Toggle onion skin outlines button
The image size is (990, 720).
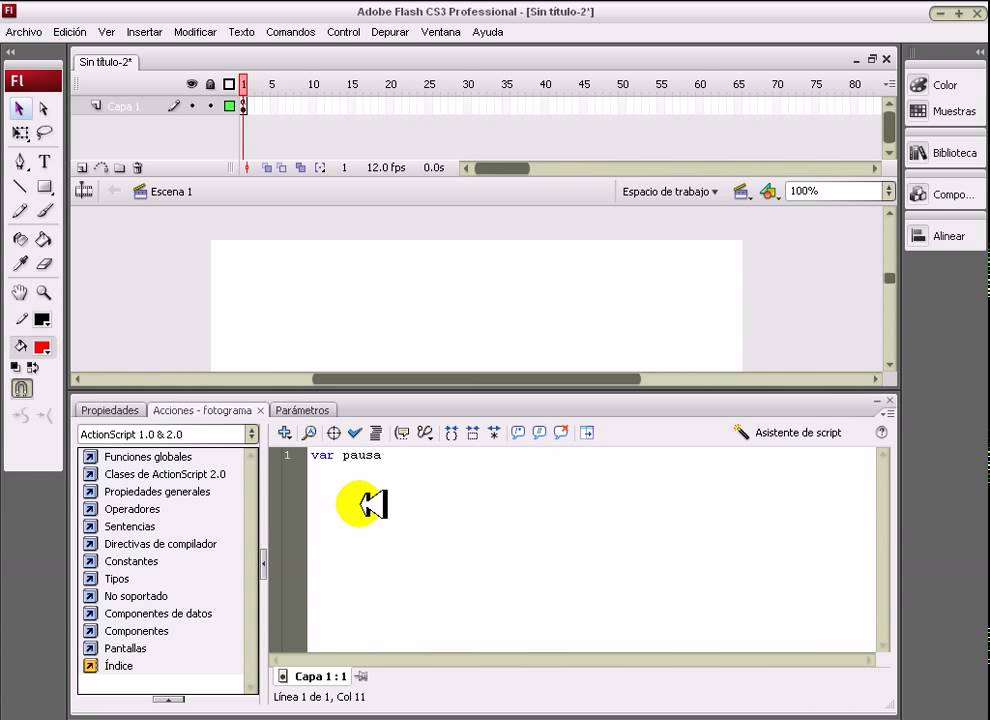pyautogui.click(x=282, y=168)
